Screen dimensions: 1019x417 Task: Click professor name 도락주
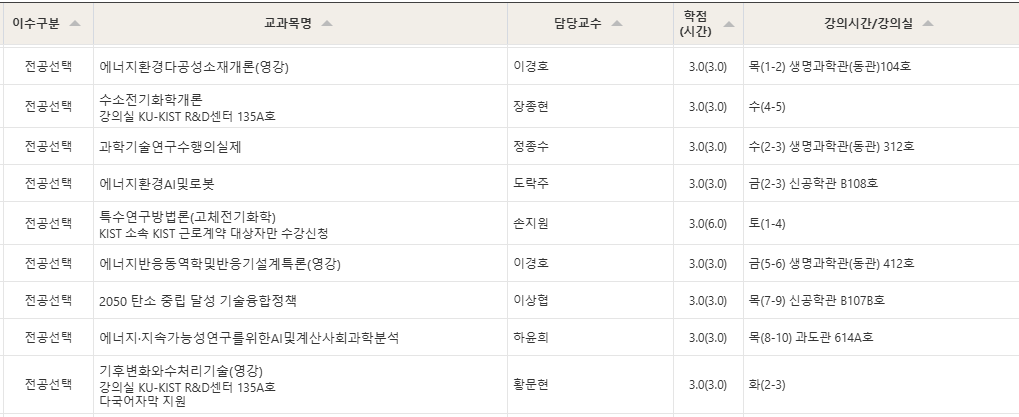coord(530,184)
